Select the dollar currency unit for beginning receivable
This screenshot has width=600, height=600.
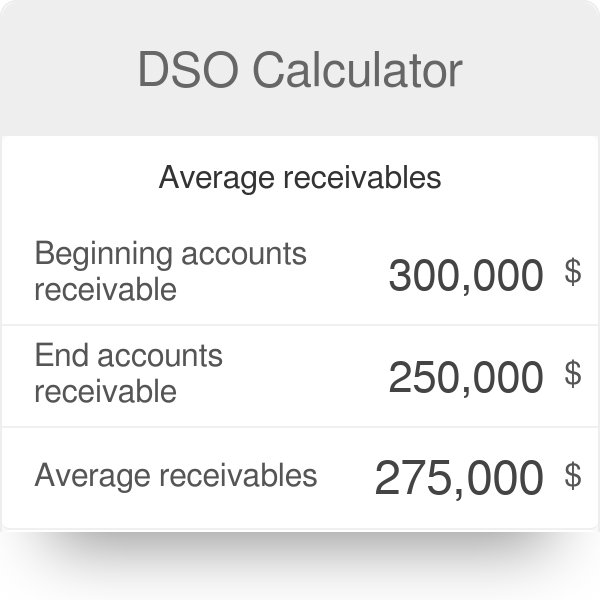pyautogui.click(x=573, y=272)
